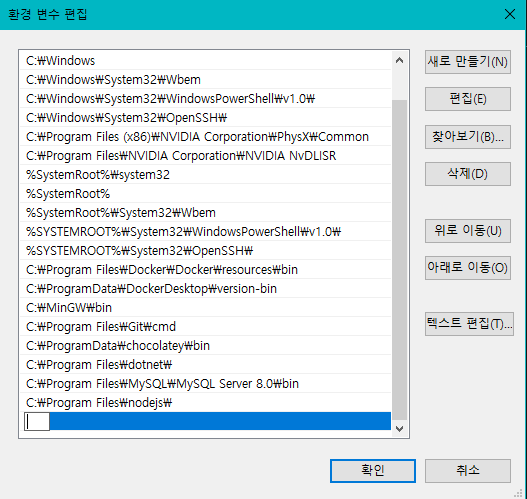Click the vertical scrollbar thumb

tap(399, 260)
